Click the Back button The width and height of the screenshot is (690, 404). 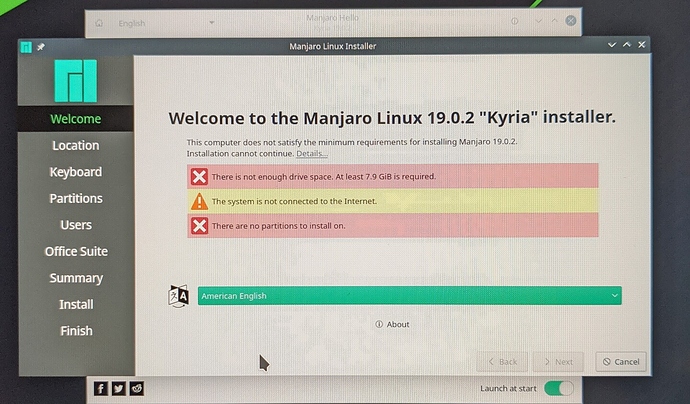pyautogui.click(x=502, y=362)
